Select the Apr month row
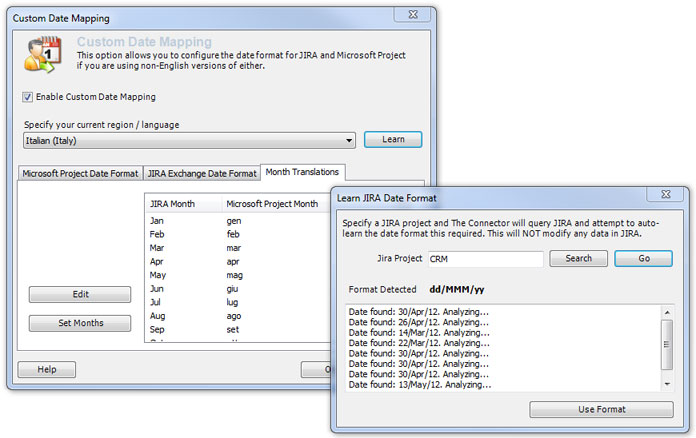The image size is (696, 438). [x=237, y=262]
